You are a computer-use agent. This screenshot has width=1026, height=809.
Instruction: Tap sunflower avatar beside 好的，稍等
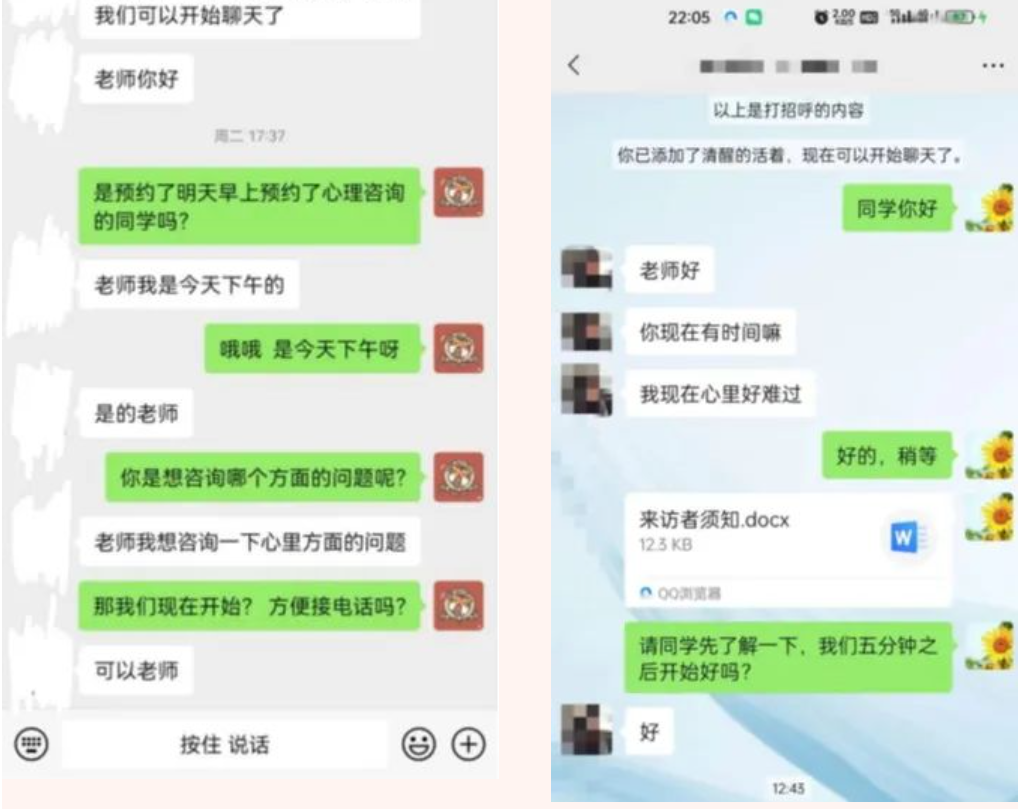click(992, 455)
